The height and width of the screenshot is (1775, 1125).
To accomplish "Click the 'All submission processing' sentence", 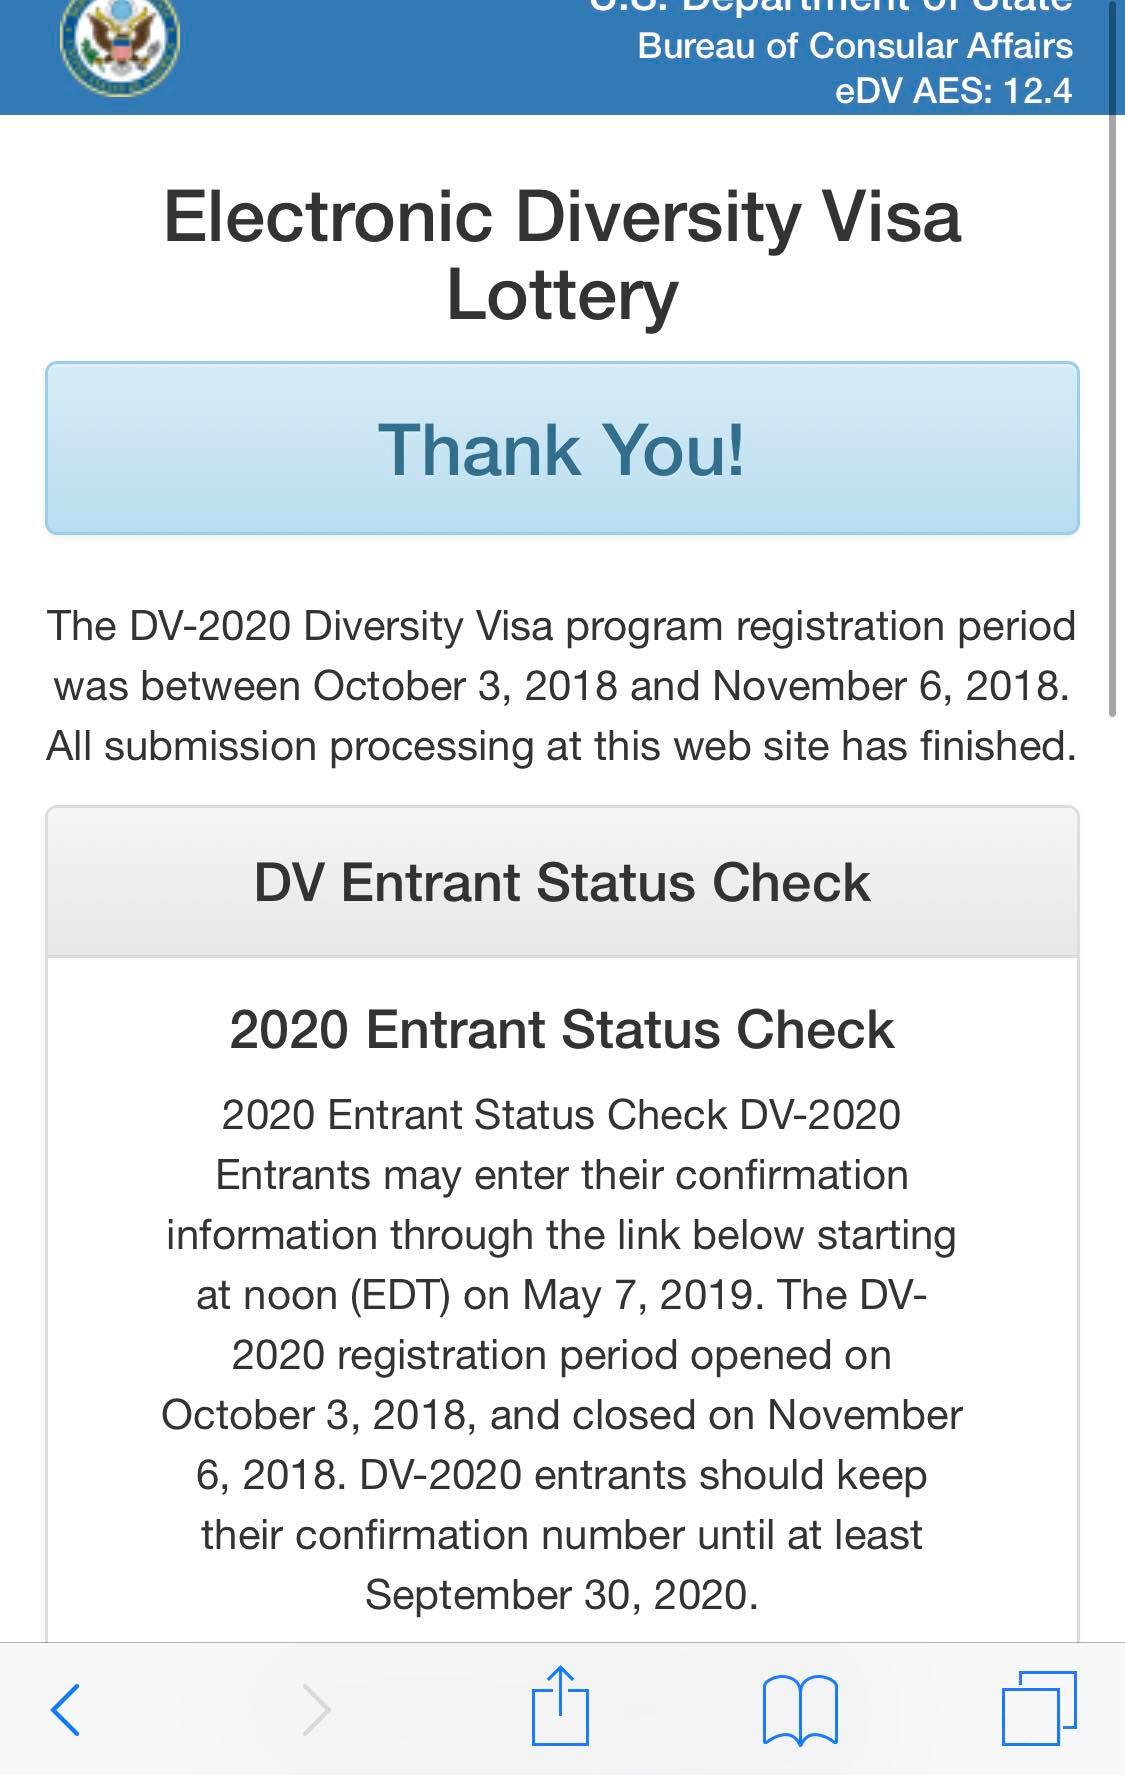I will click(x=562, y=746).
